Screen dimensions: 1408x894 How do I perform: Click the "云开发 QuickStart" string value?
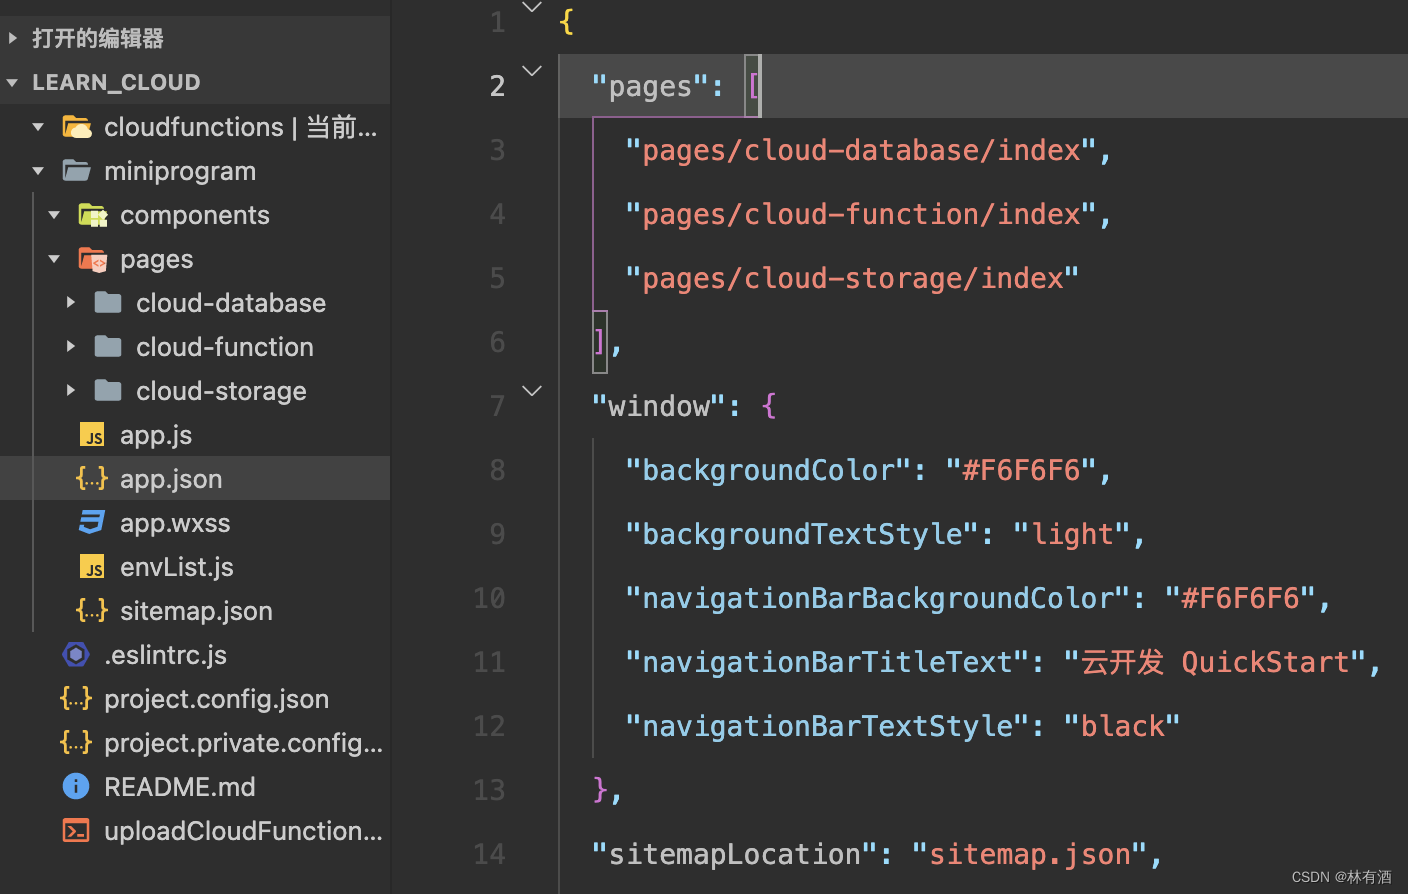[1215, 663]
